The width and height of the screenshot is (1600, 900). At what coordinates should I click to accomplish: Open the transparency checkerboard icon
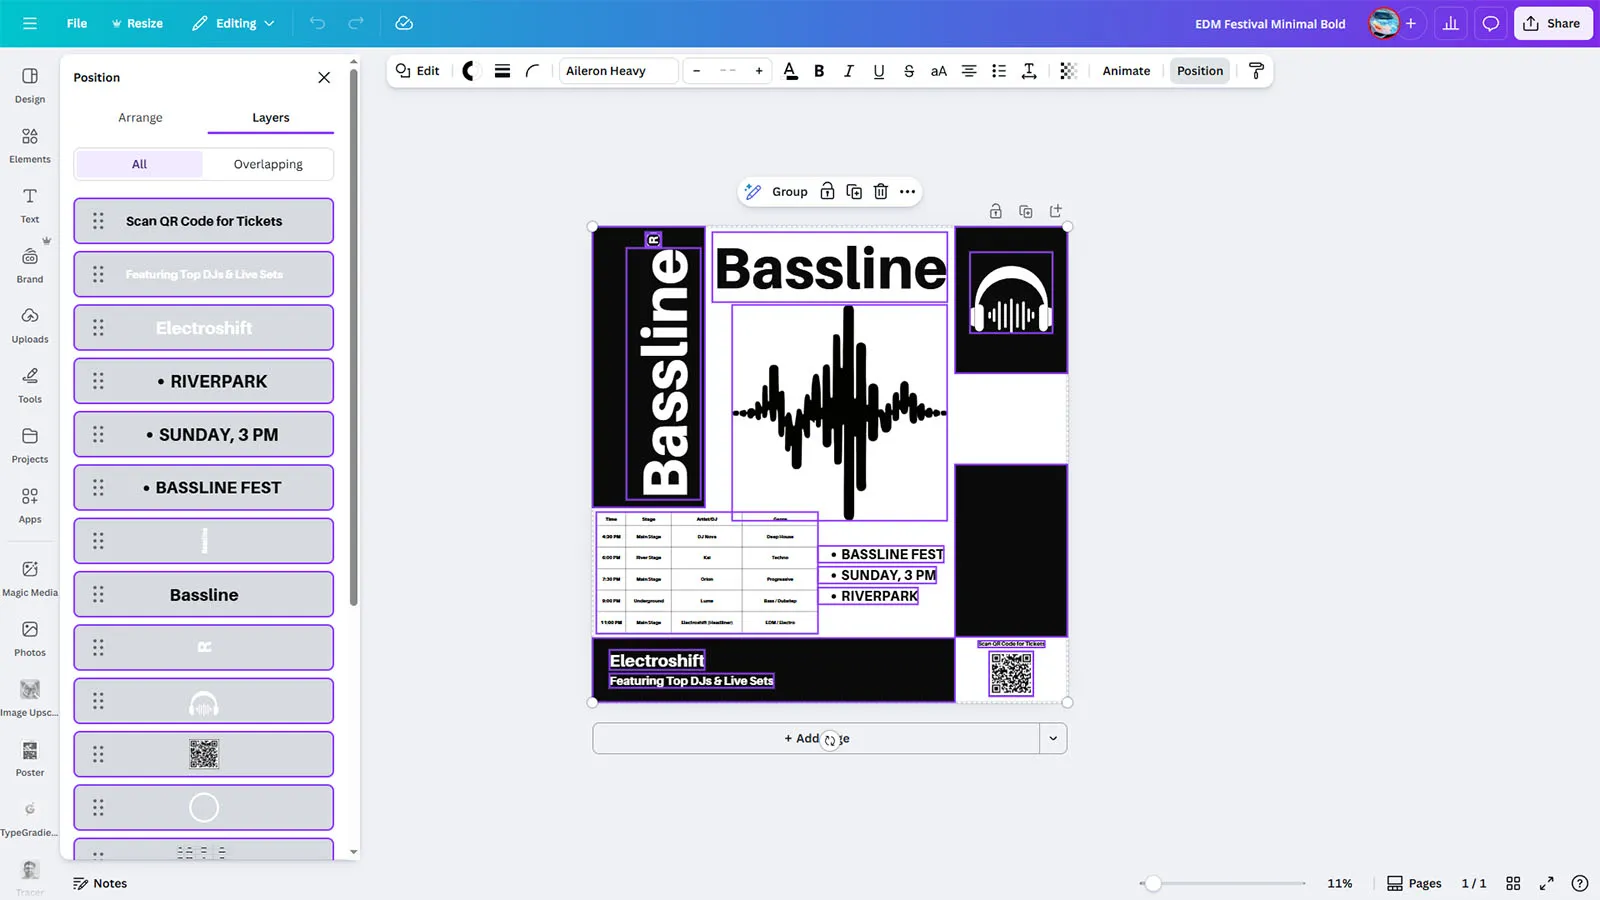pyautogui.click(x=1068, y=71)
